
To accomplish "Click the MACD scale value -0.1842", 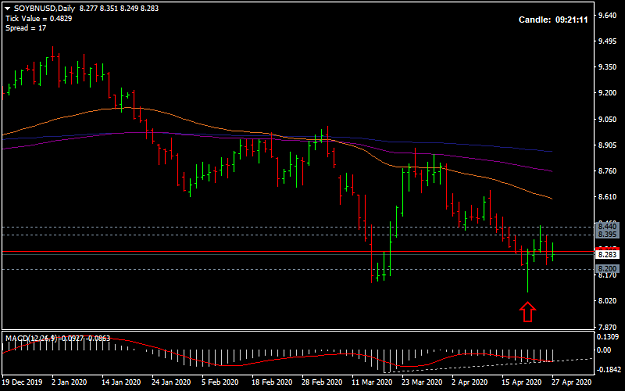I will click(609, 370).
